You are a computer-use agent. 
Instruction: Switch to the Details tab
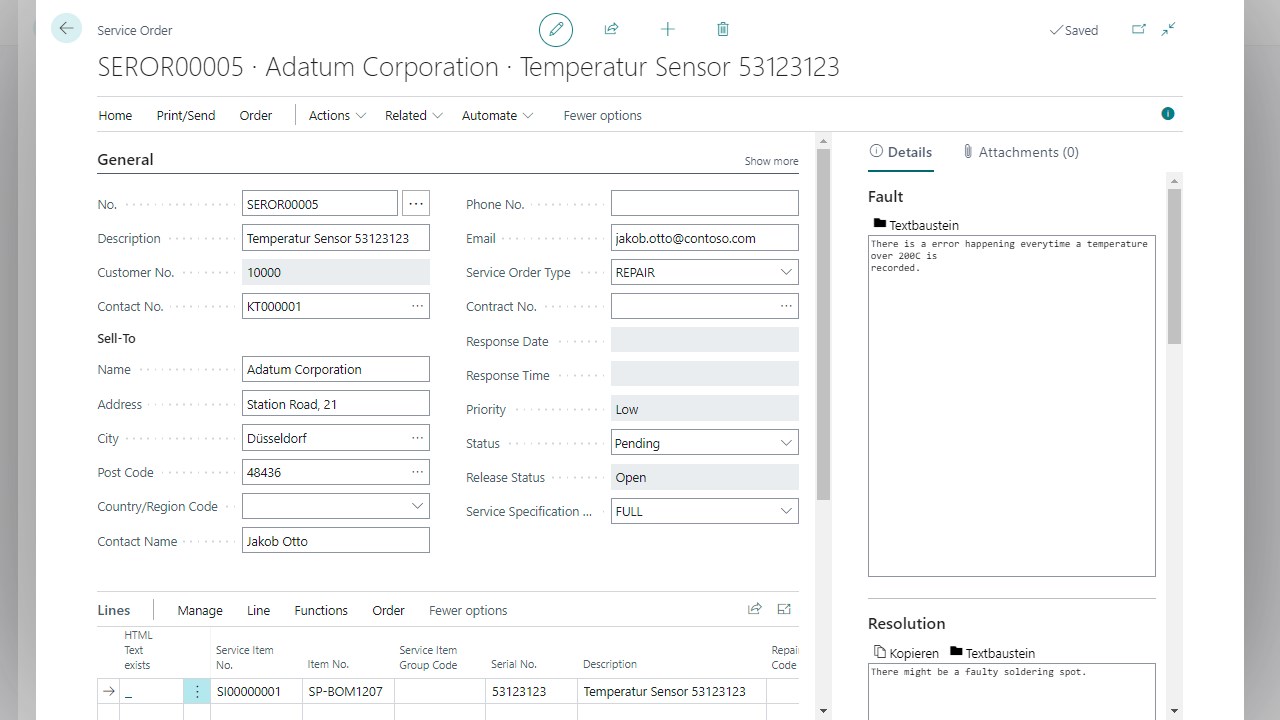[901, 151]
